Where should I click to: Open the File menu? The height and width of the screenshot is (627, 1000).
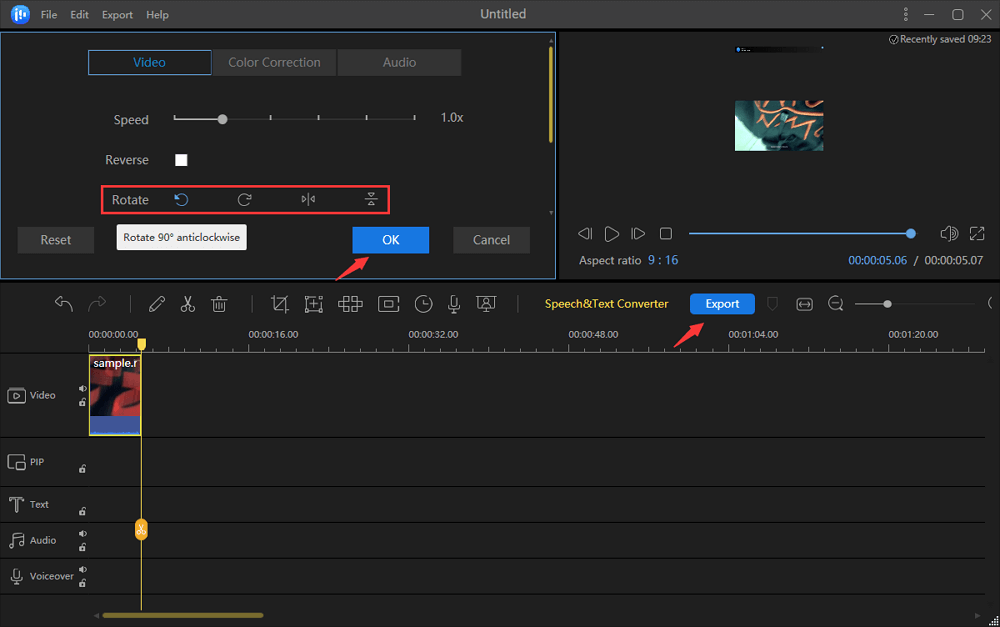pos(49,15)
